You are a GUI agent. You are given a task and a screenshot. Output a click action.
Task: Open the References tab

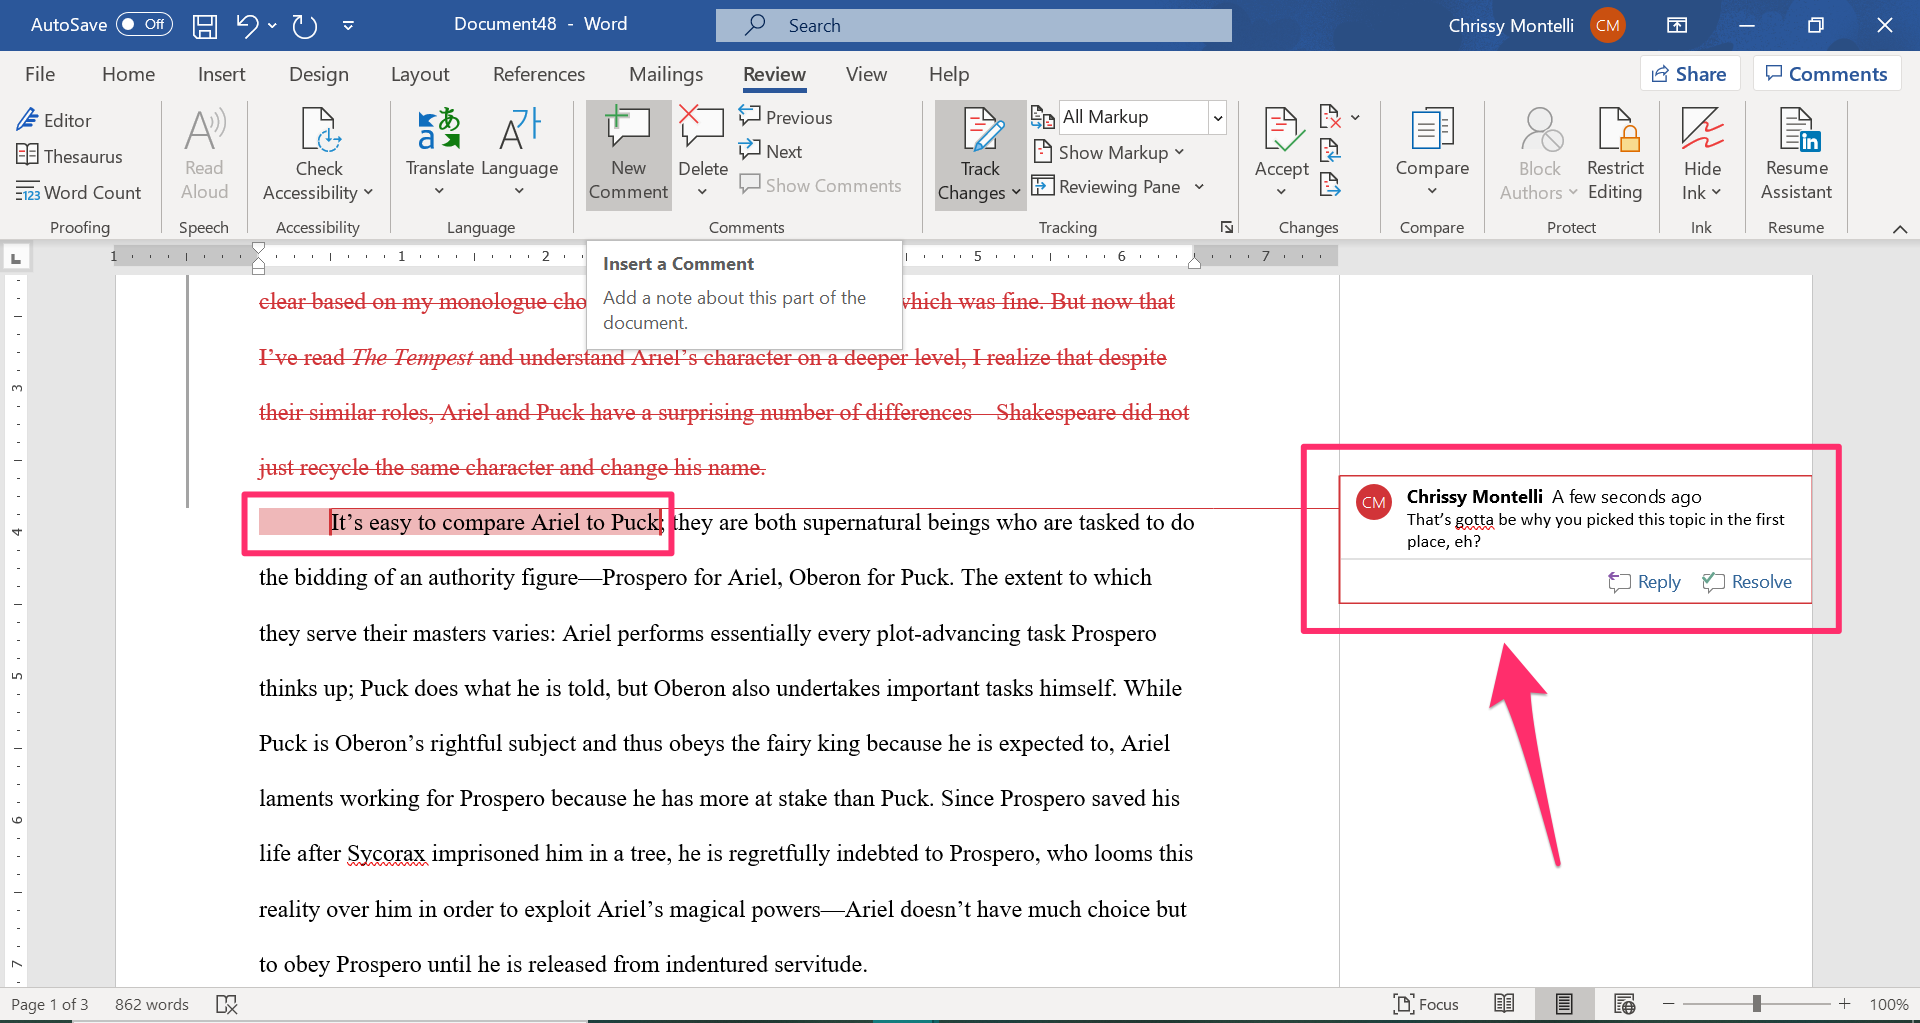coord(539,73)
